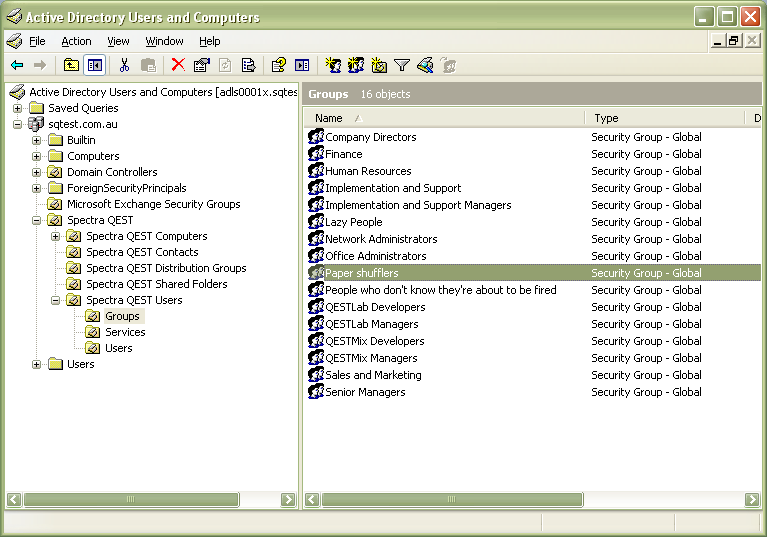The height and width of the screenshot is (537, 767).
Task: Open the View menu
Action: pos(118,41)
